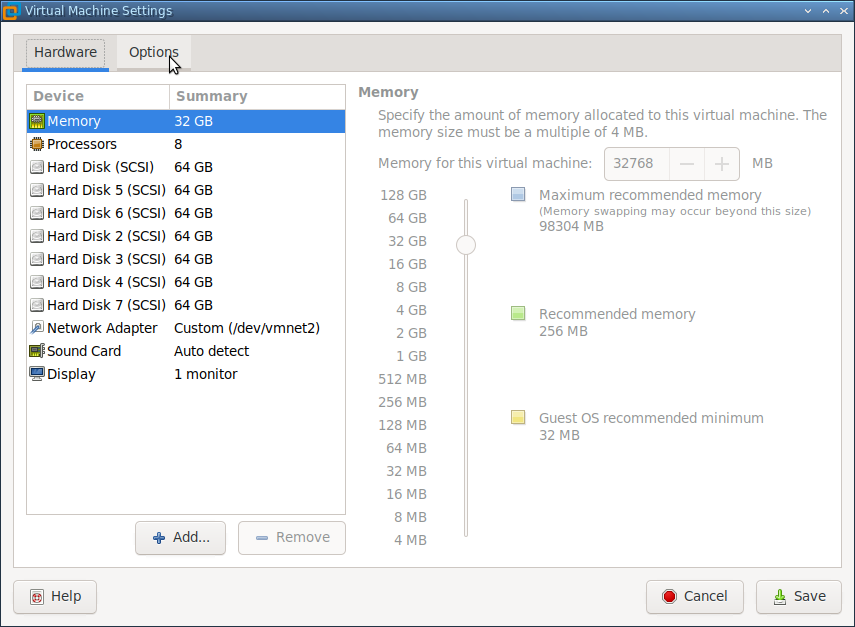This screenshot has height=627, width=855.
Task: Select Hard Disk 2 (SCSI) row
Action: coord(105,236)
